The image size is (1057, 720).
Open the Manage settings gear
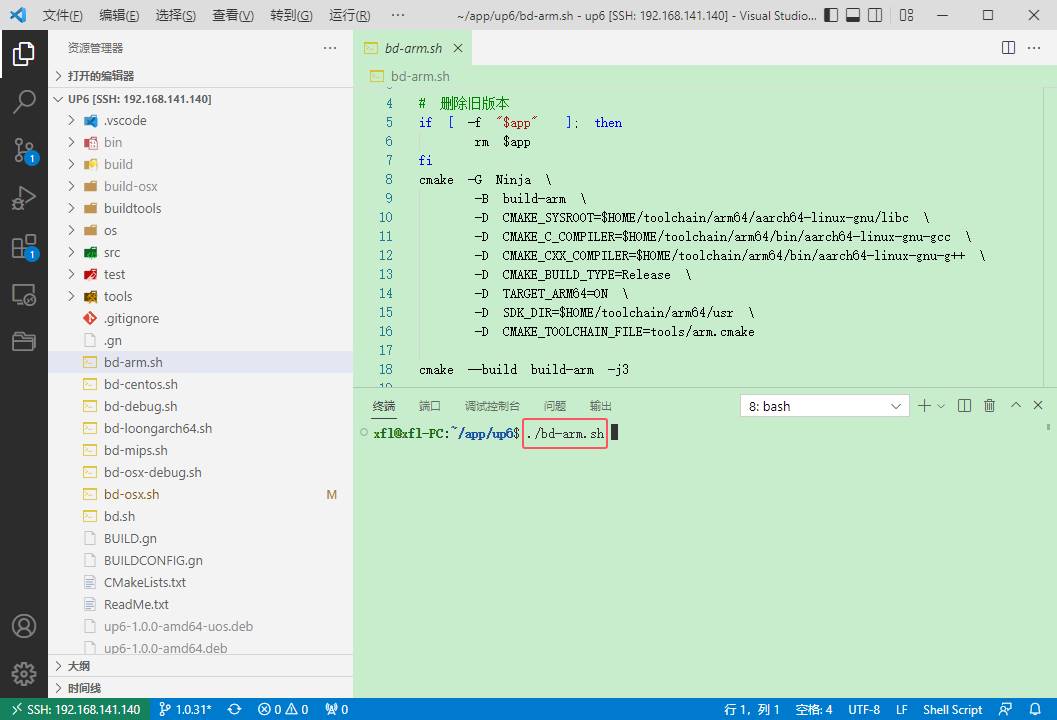pos(24,673)
